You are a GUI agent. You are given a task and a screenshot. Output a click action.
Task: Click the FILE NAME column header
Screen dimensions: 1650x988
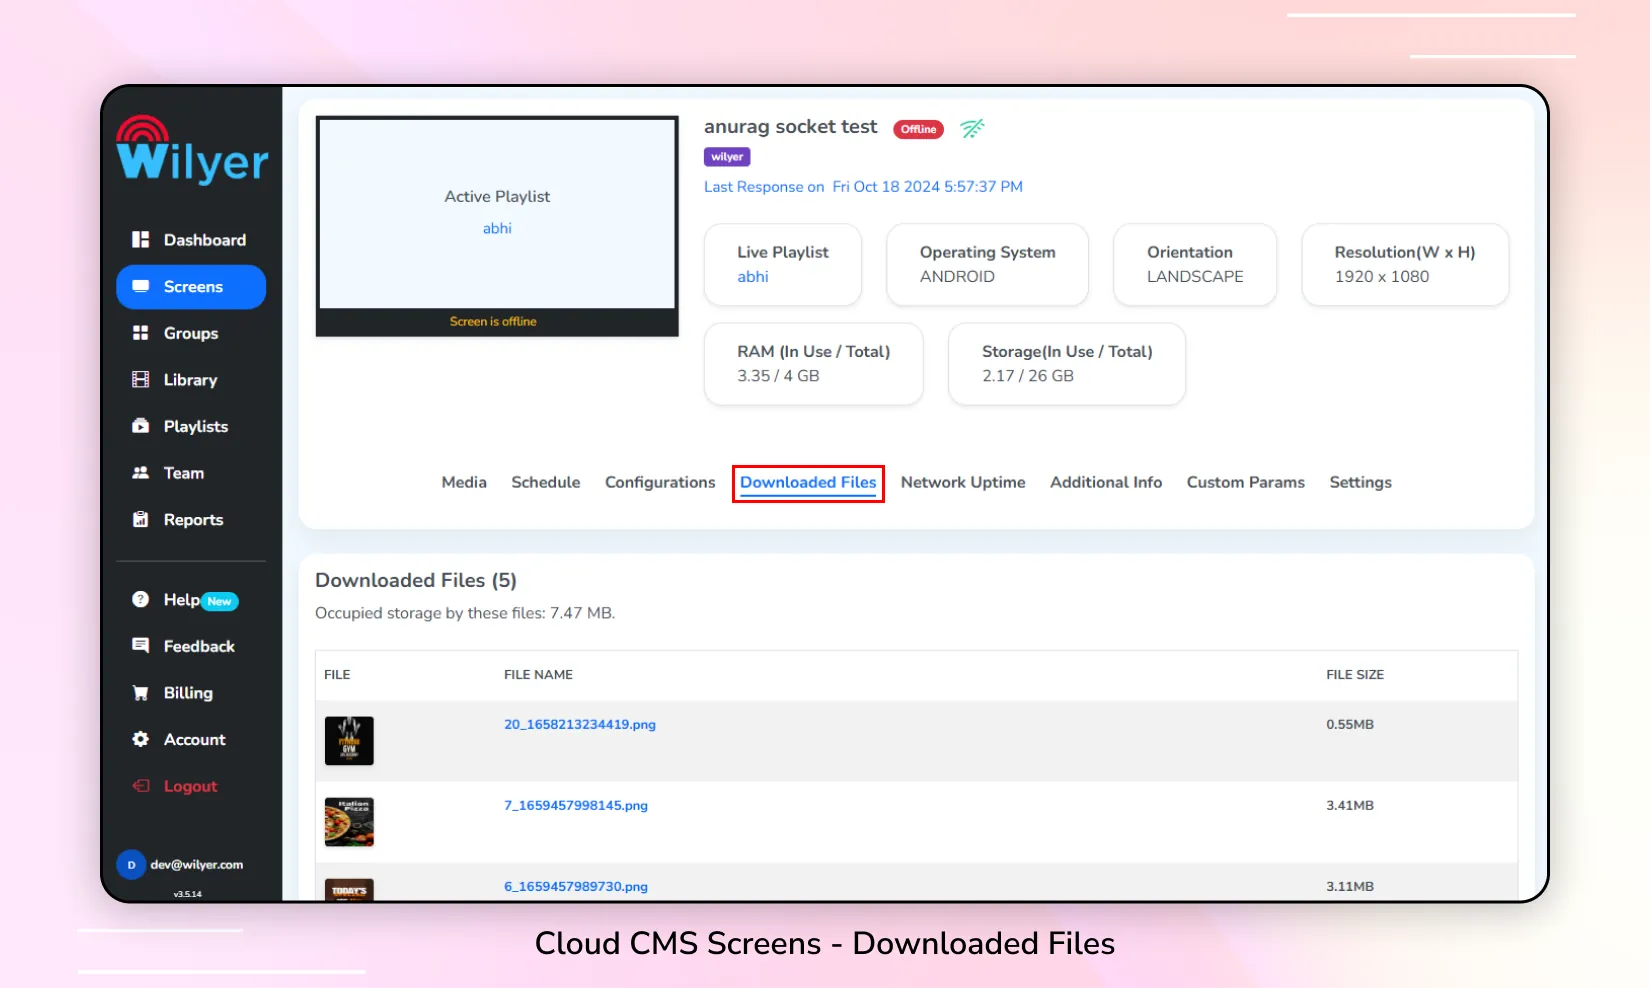tap(538, 675)
